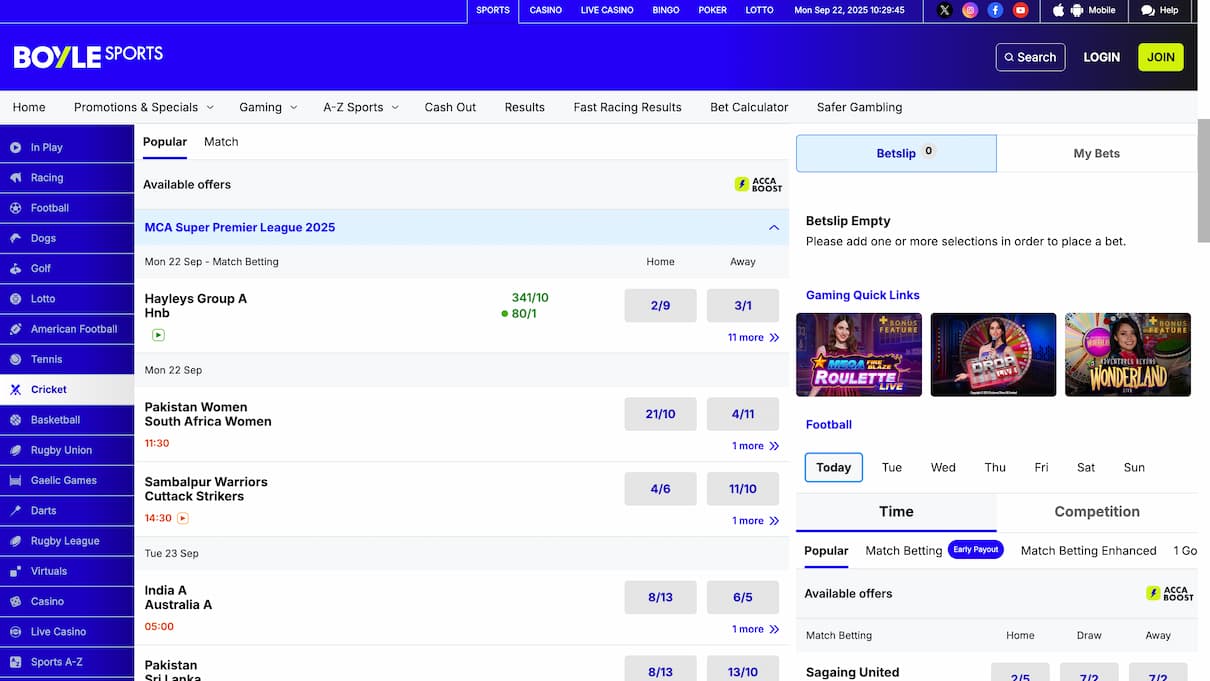Open Football from the sidebar

pos(67,208)
